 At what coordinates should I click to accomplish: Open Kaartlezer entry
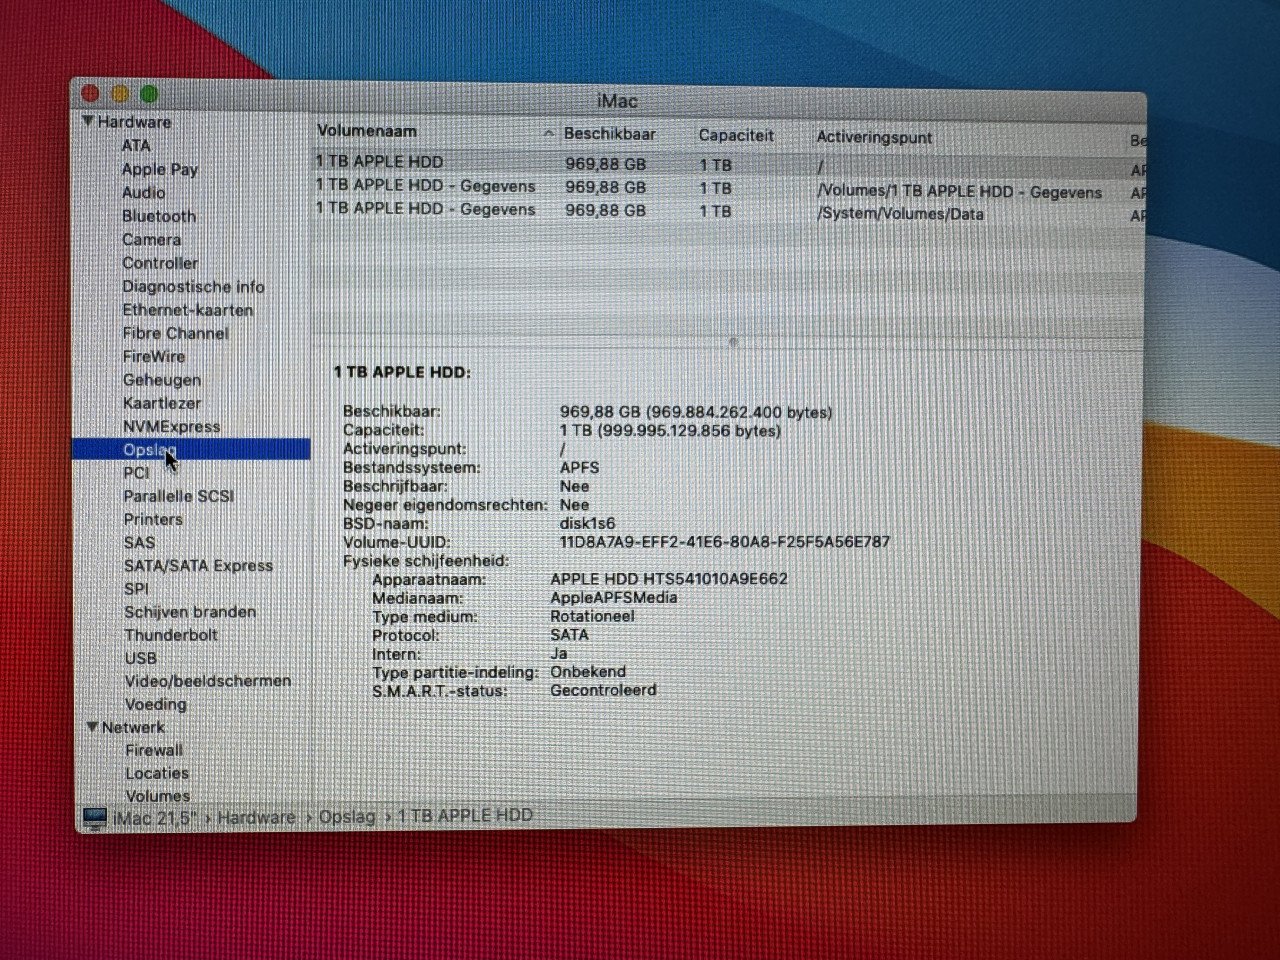162,403
